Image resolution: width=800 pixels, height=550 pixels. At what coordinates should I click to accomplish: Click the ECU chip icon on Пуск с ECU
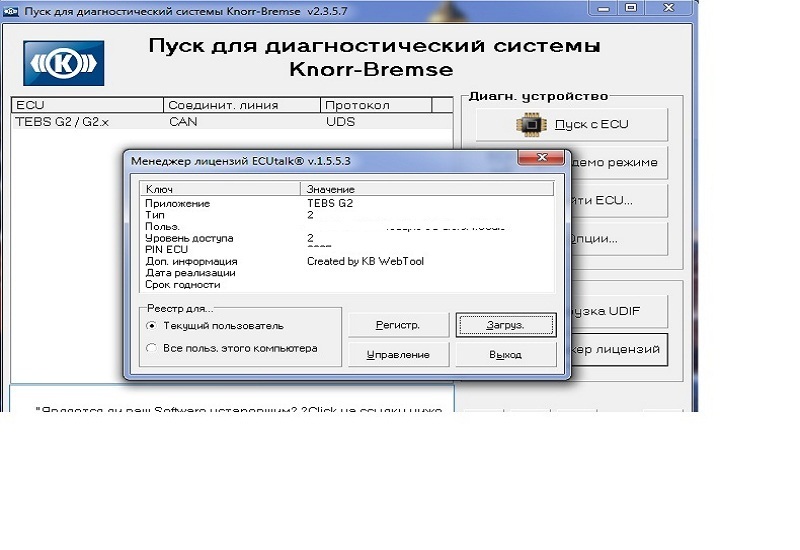click(531, 124)
